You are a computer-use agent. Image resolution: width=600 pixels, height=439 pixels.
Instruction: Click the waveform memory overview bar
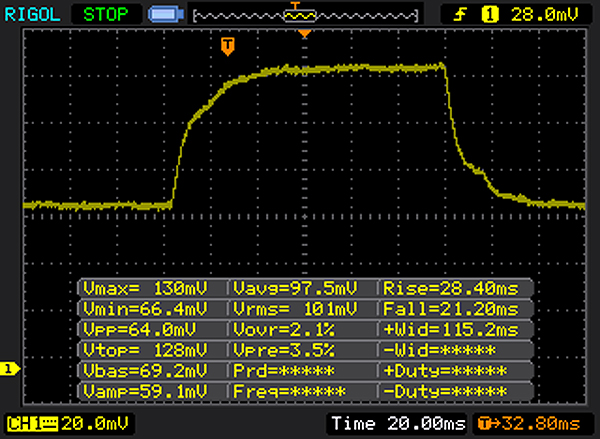pos(305,16)
